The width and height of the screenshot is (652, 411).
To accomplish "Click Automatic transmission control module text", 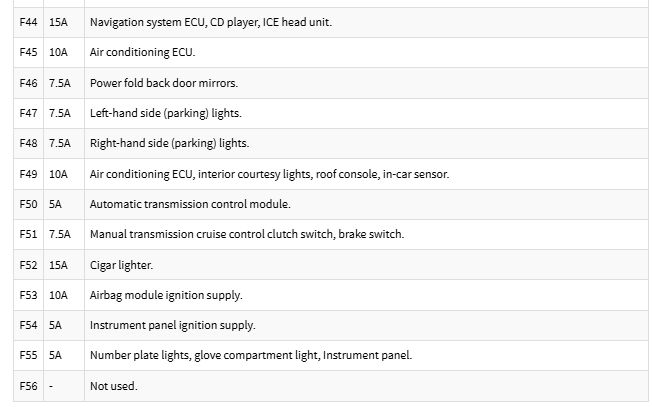I will click(x=190, y=204).
